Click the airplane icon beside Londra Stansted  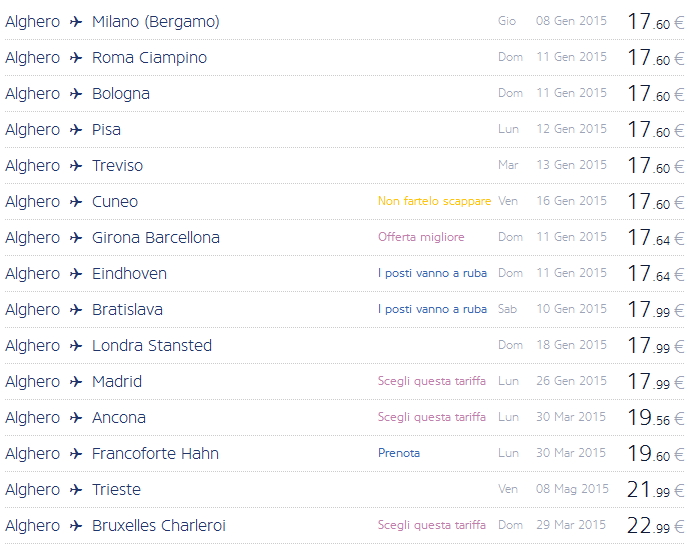pyautogui.click(x=76, y=346)
